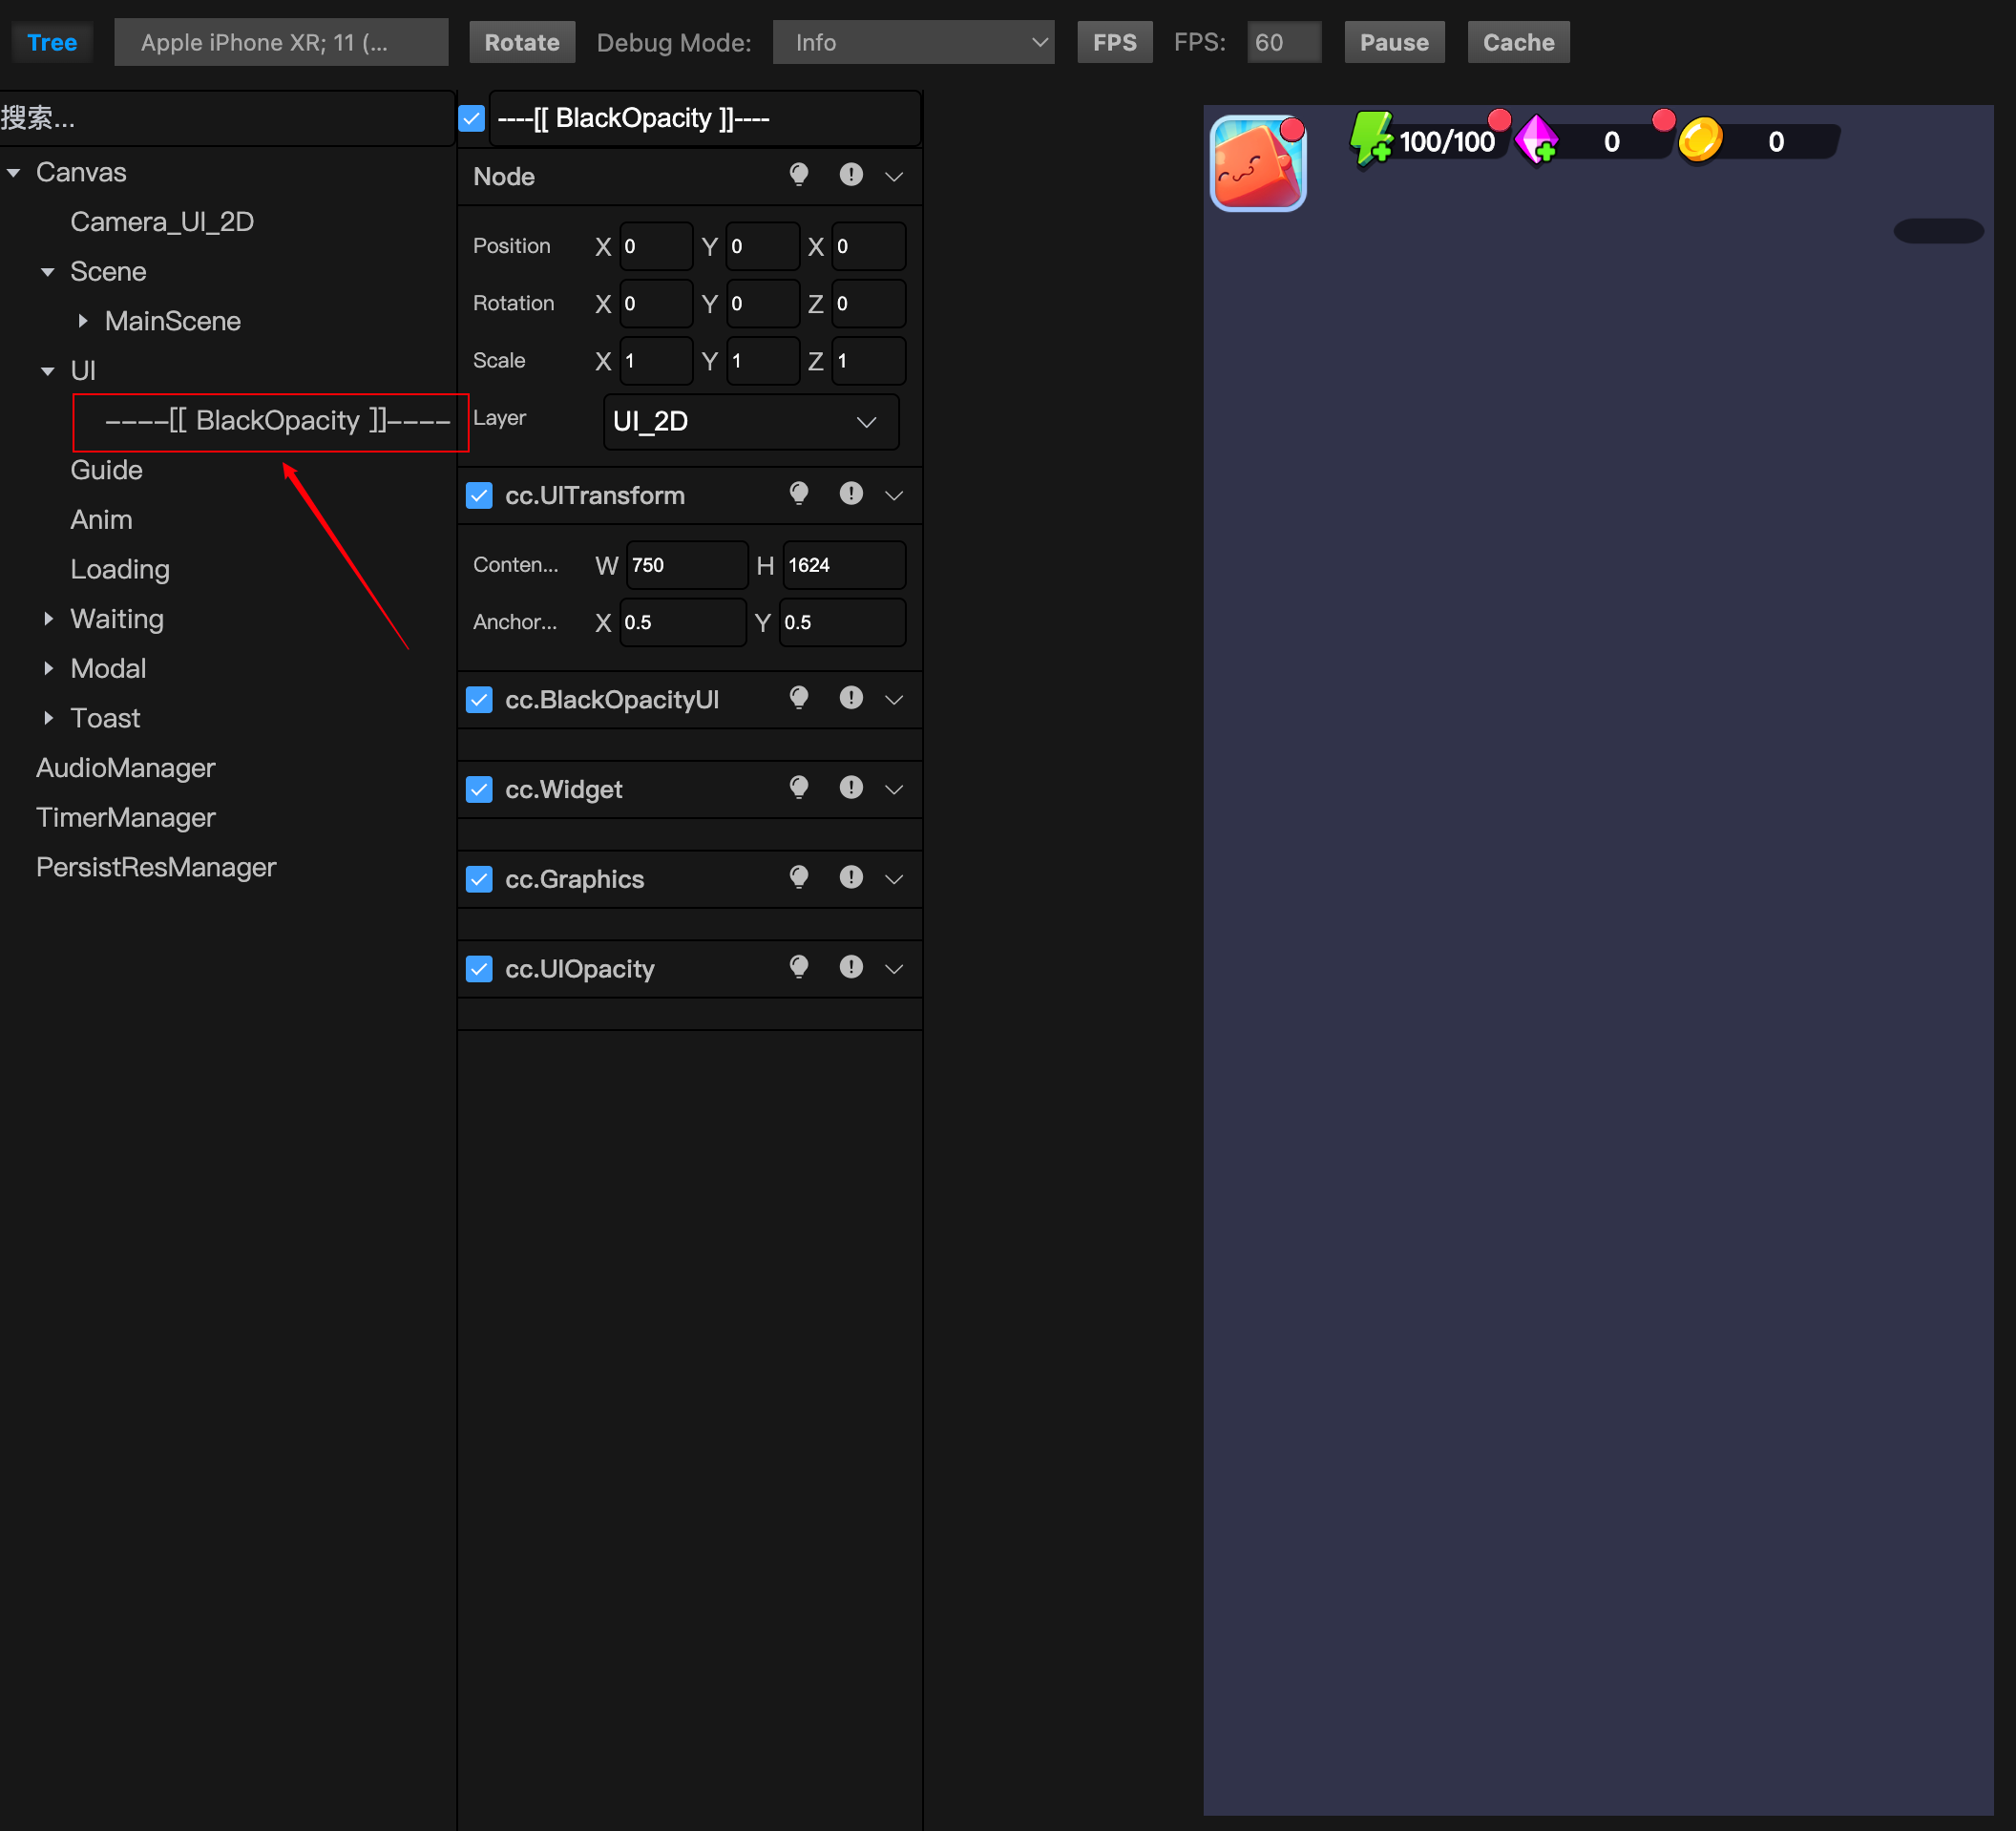This screenshot has width=2016, height=1831.
Task: Tap the gold coin icon
Action: pyautogui.click(x=1700, y=139)
